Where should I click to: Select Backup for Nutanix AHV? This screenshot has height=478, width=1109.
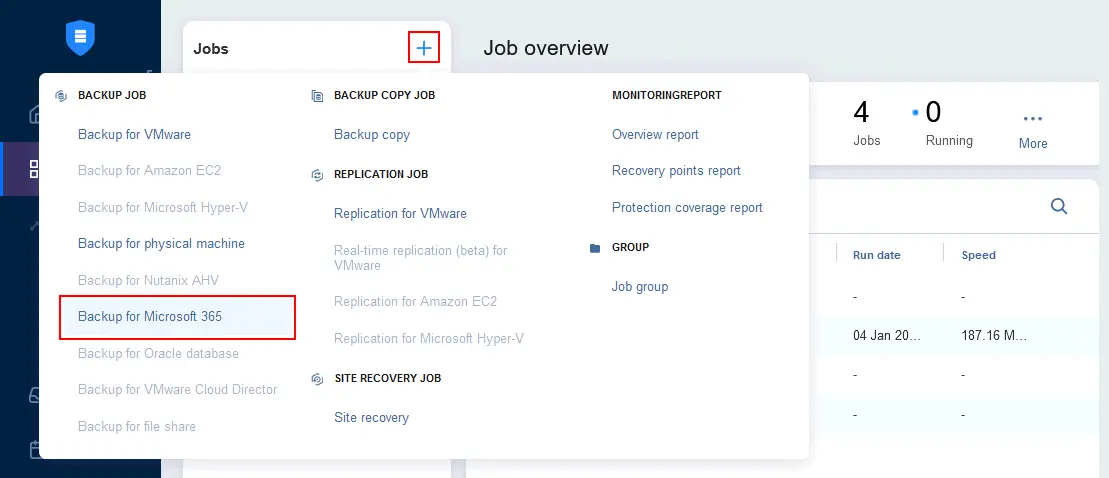(149, 280)
